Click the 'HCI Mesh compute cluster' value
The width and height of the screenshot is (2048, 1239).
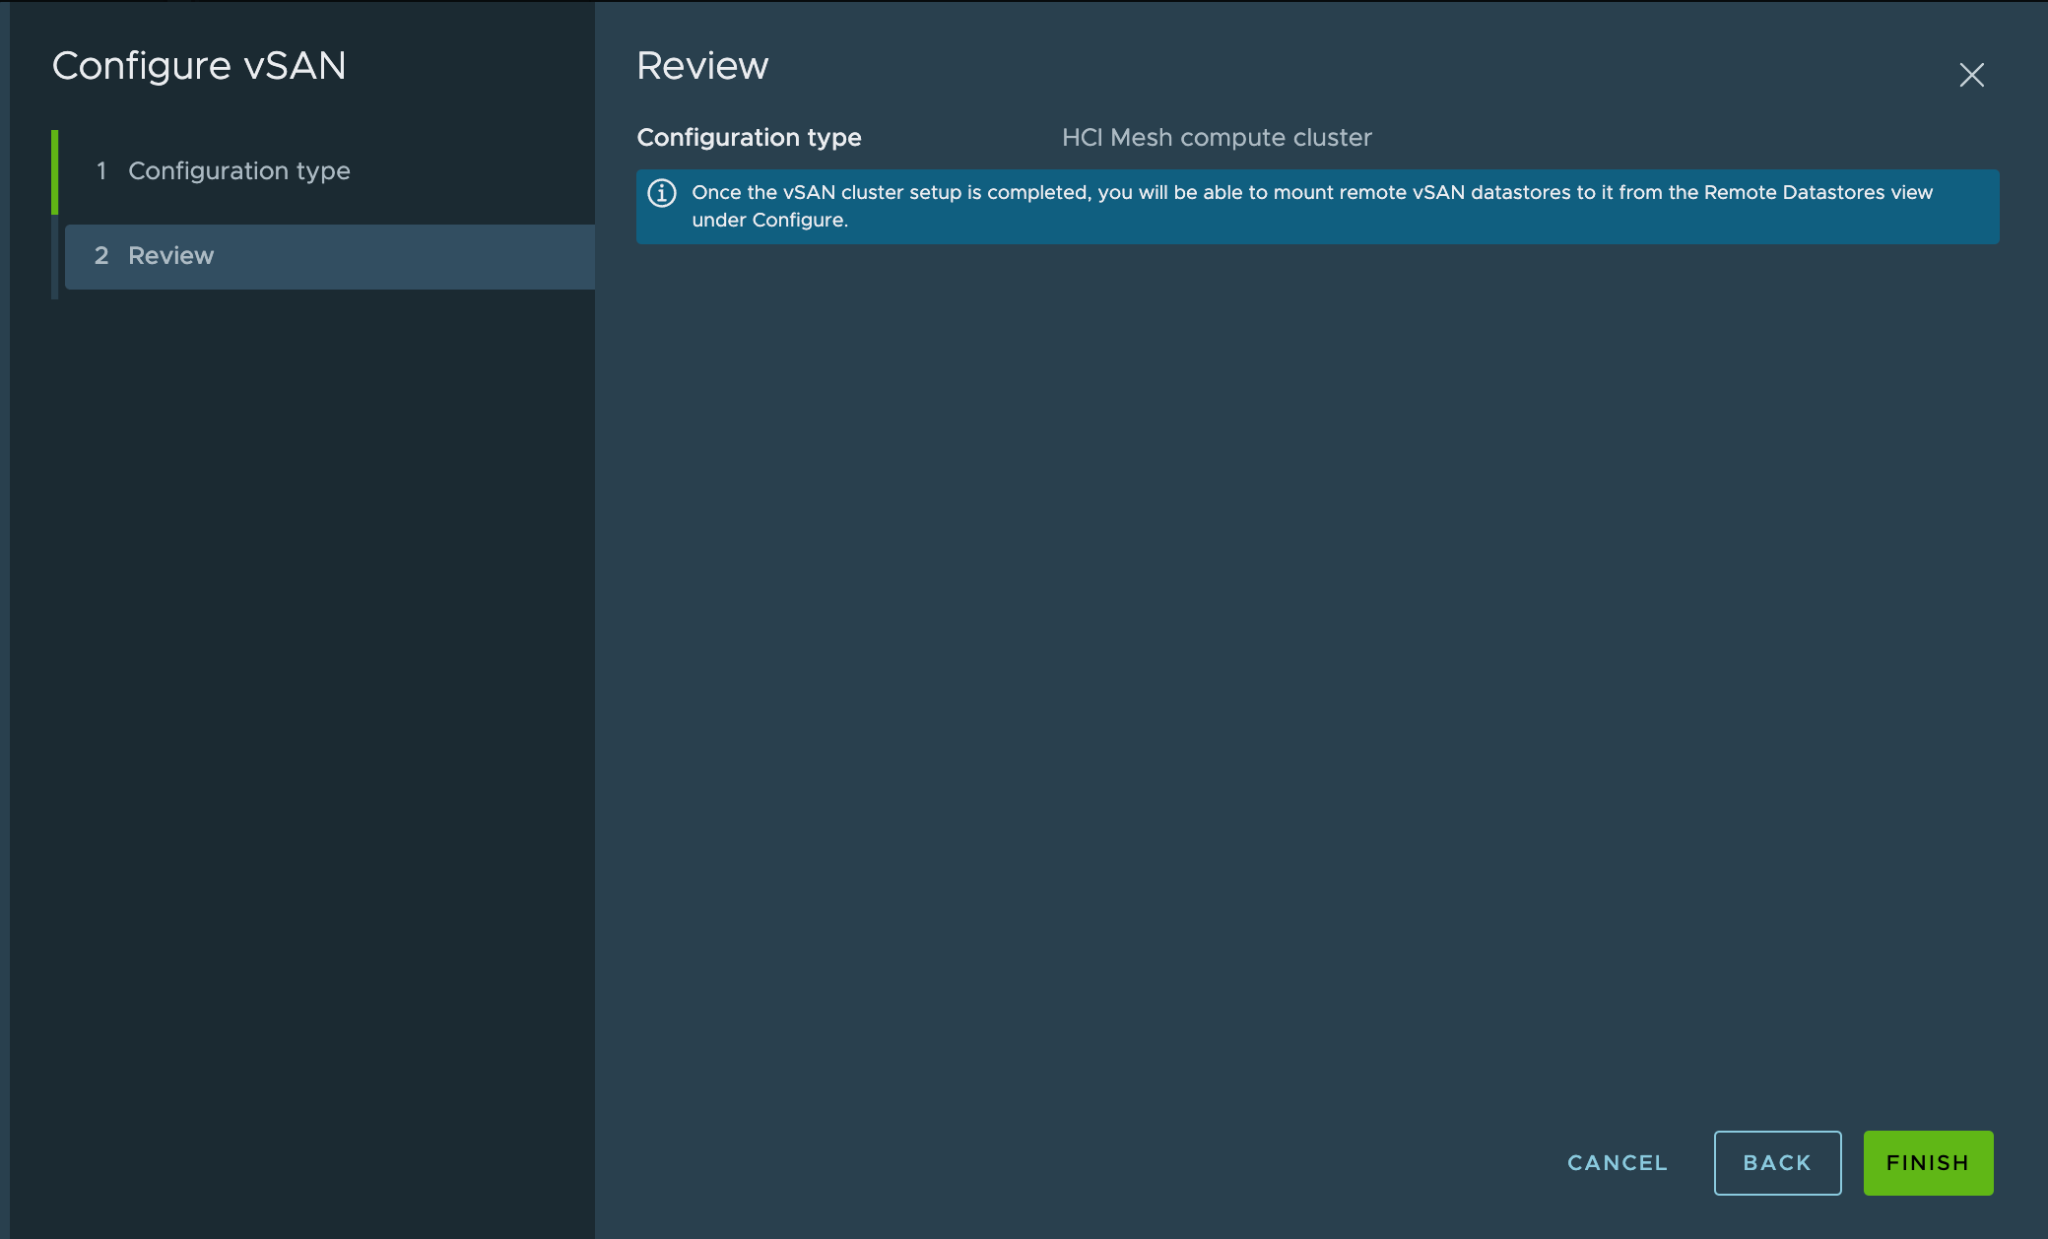coord(1216,138)
